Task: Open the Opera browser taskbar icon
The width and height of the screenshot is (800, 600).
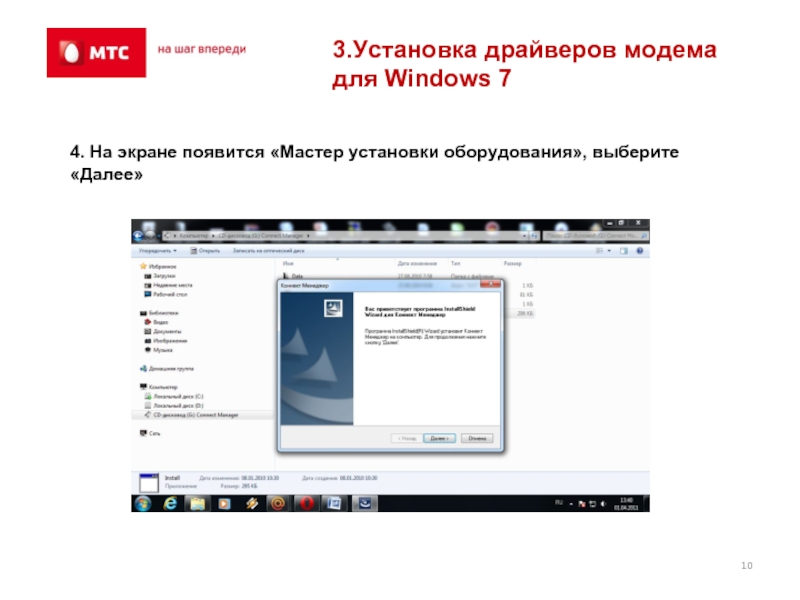Action: 306,504
